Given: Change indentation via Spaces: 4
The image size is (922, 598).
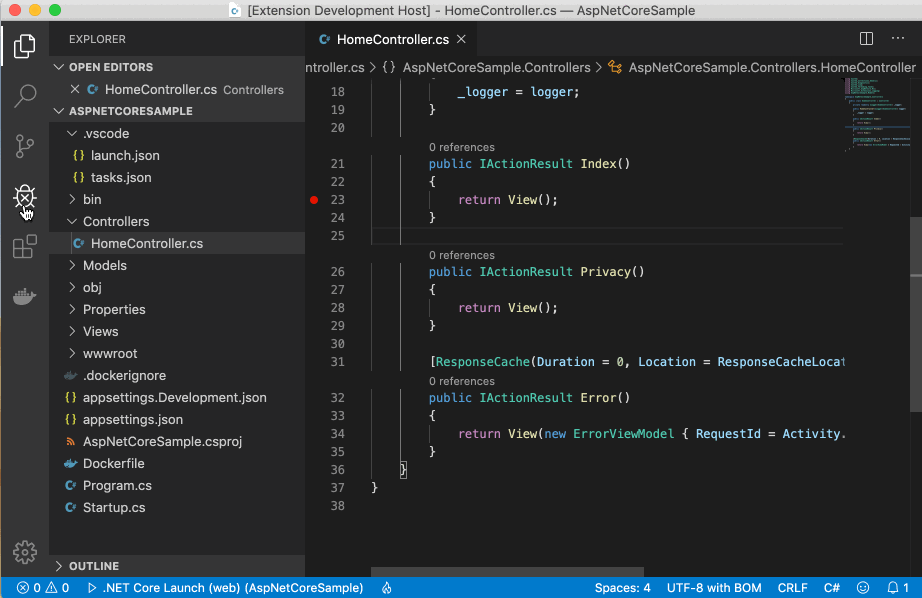Looking at the screenshot, I should (x=622, y=587).
